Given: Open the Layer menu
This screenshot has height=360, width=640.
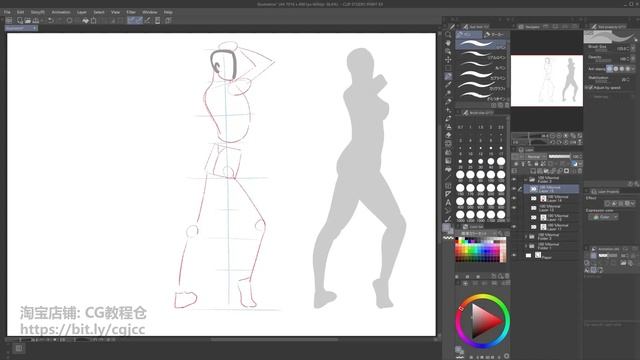Looking at the screenshot, I should coord(82,12).
